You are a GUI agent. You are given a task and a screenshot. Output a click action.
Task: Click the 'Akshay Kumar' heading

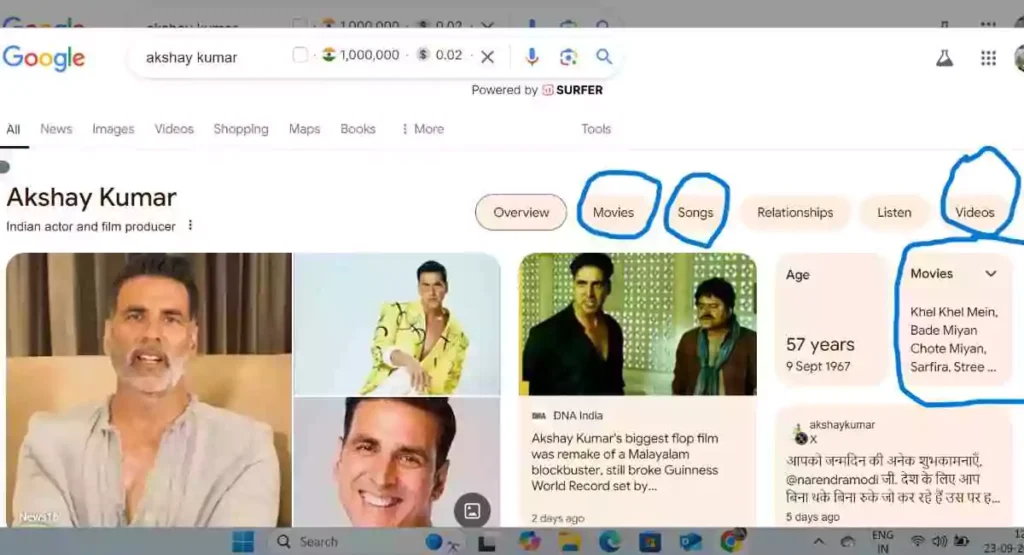pyautogui.click(x=91, y=197)
